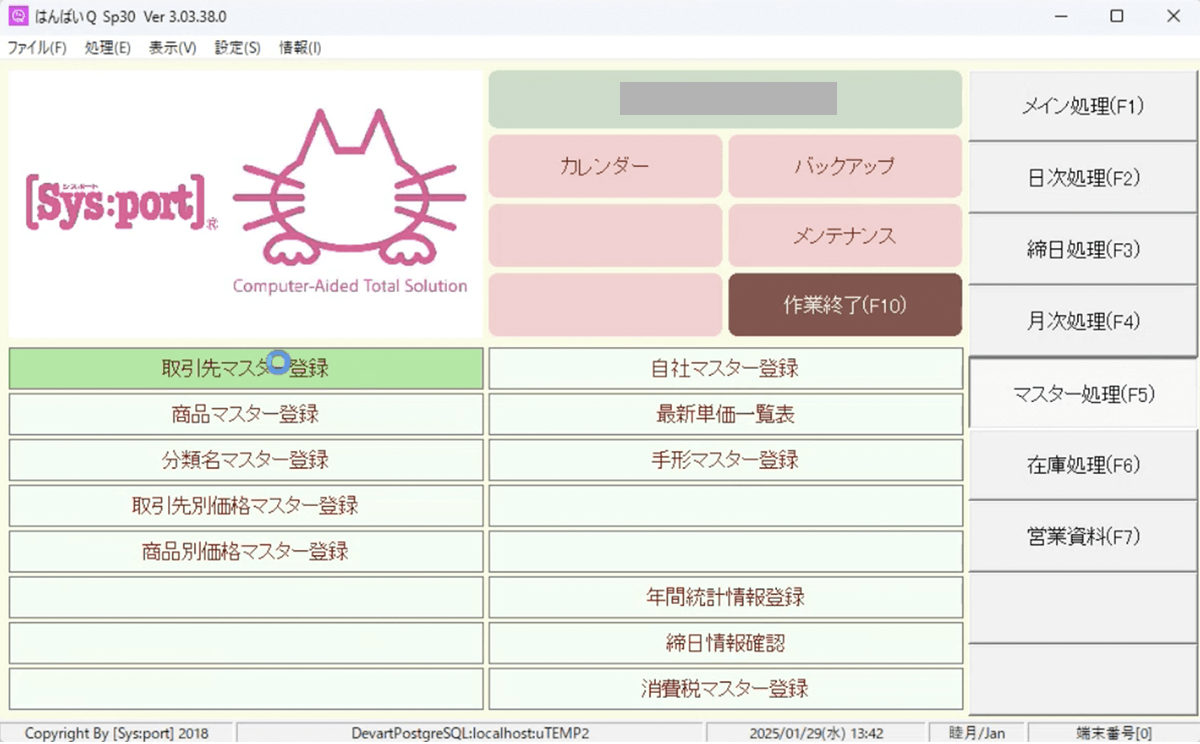Click the 2025/01/29(水) 13:42 date status
Viewport: 1200px width, 744px height.
pyautogui.click(x=815, y=733)
